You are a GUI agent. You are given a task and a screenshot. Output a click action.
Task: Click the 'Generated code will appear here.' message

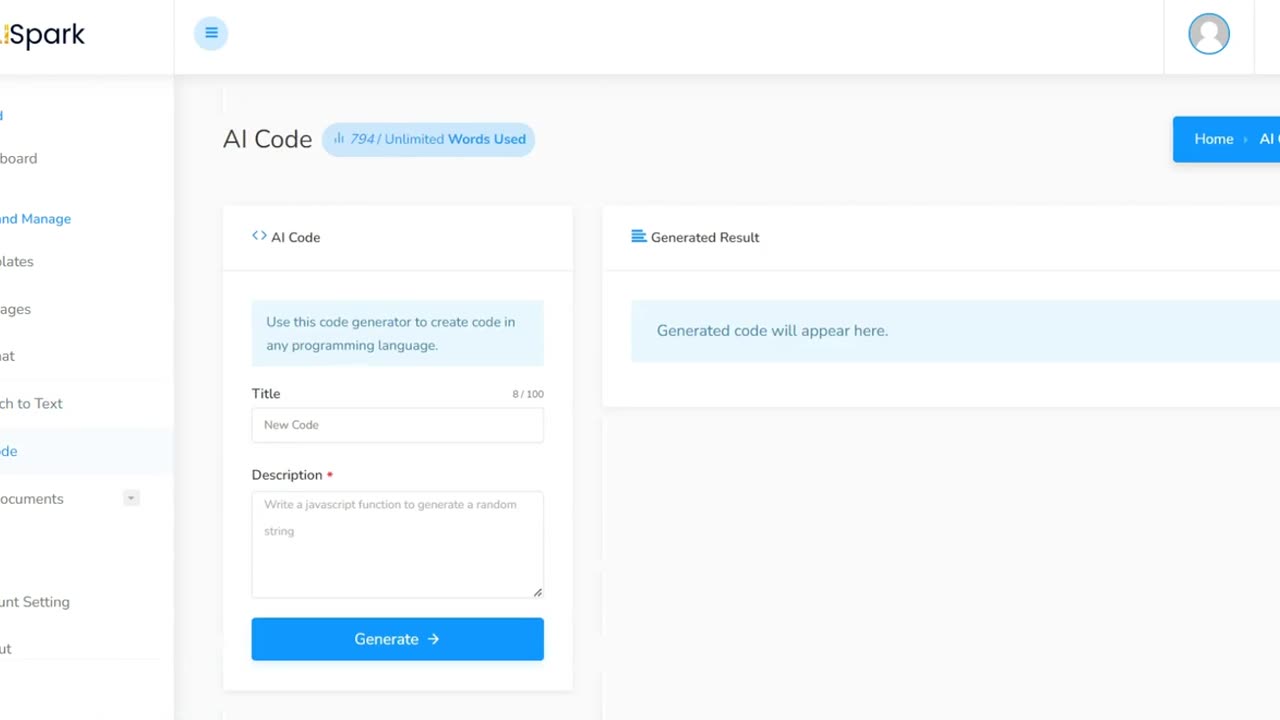coord(772,331)
